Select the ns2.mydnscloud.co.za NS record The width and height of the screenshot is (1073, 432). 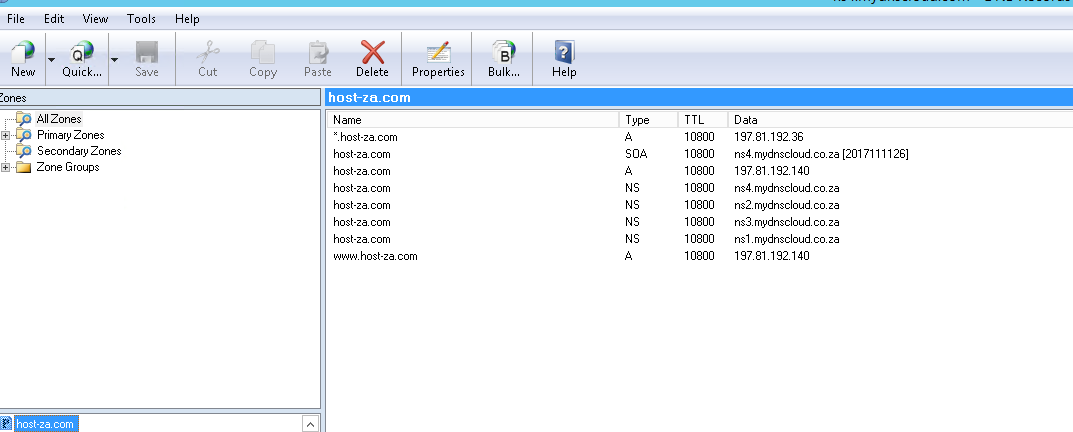tap(699, 205)
